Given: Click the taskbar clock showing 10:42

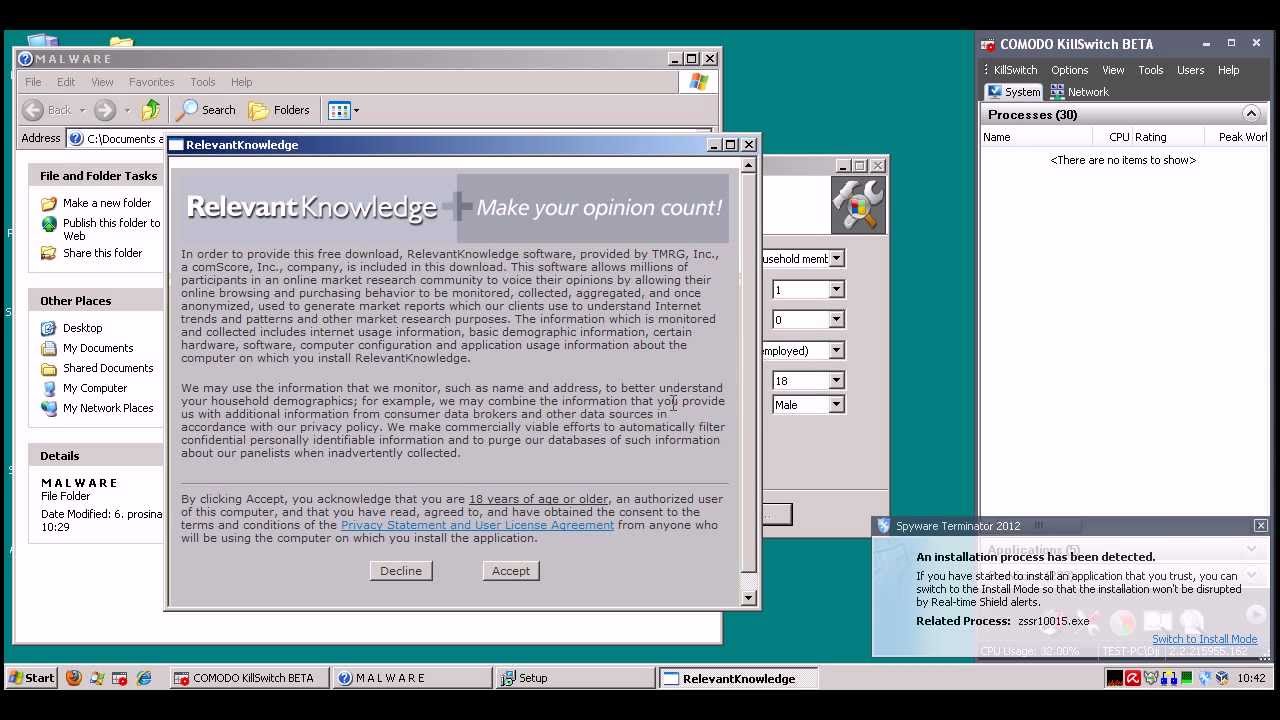Looking at the screenshot, I should coord(1251,678).
